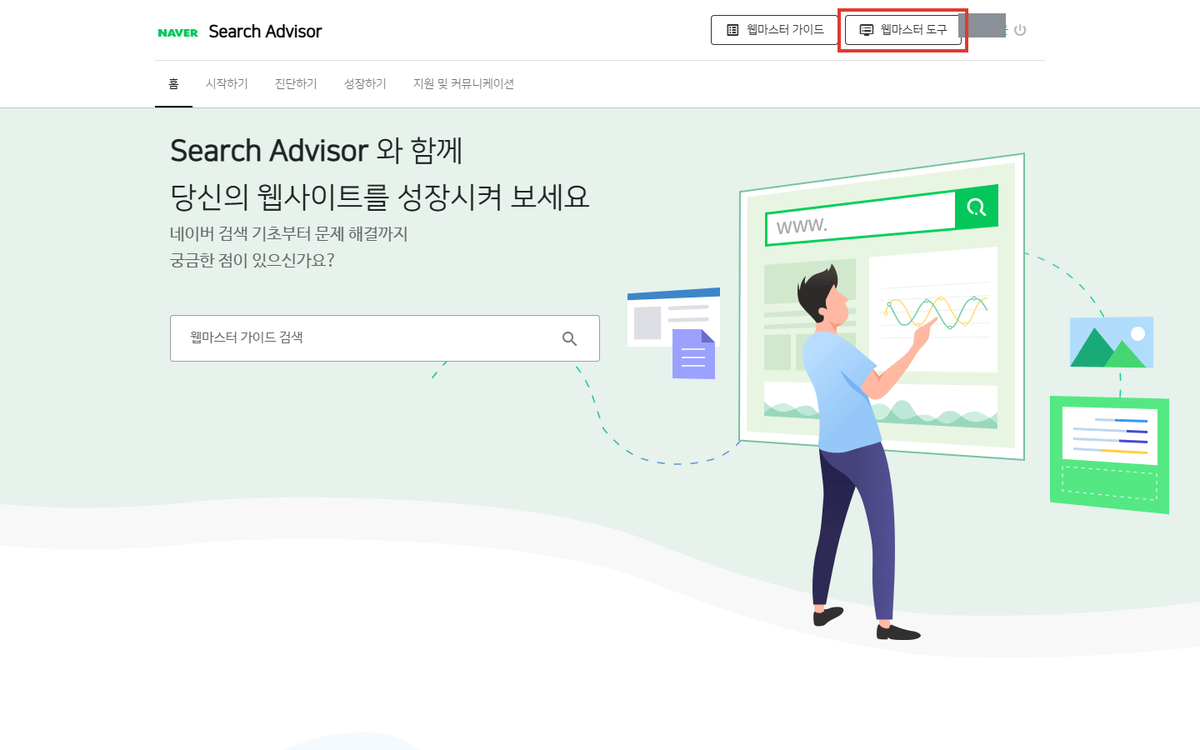Open the 지원 및 커뮤니케이션 tab
Viewport: 1200px width, 750px height.
click(x=464, y=84)
